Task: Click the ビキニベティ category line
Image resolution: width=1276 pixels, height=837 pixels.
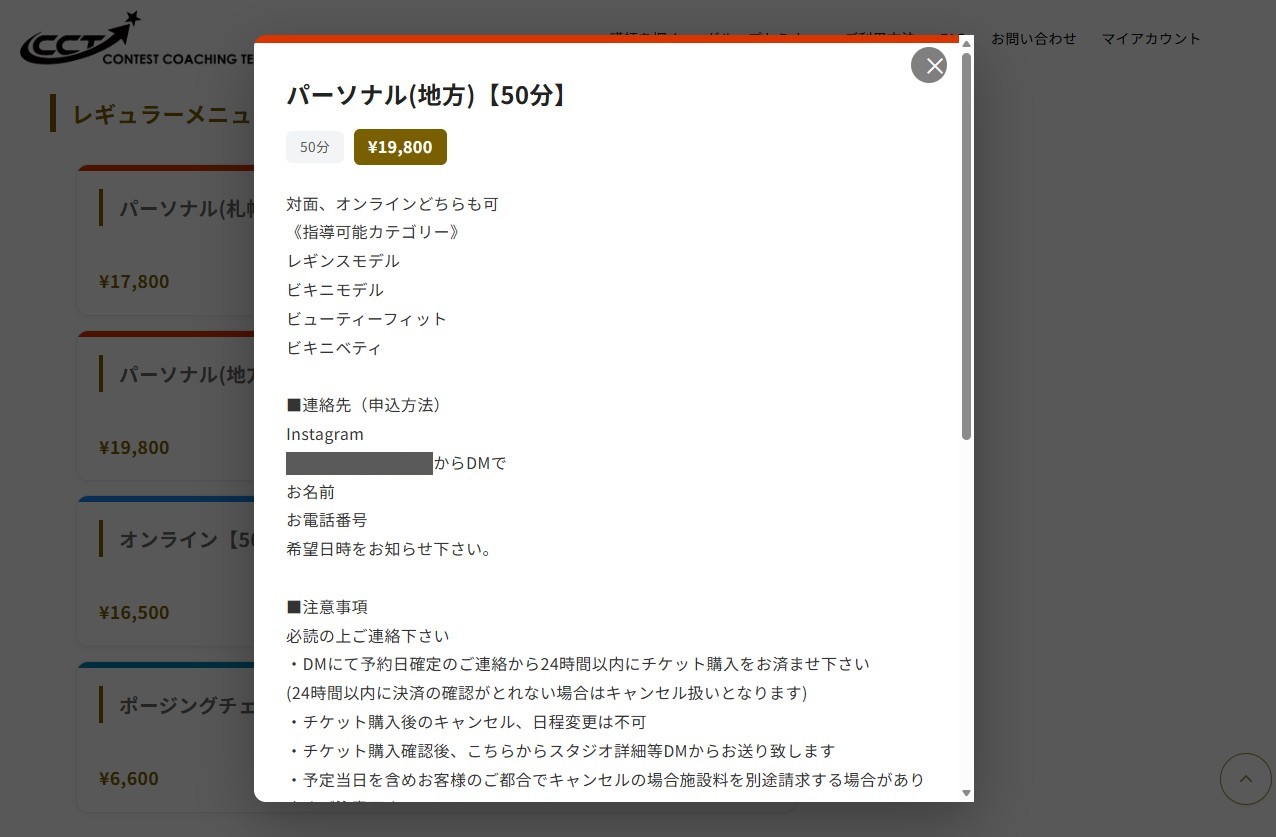Action: point(334,348)
